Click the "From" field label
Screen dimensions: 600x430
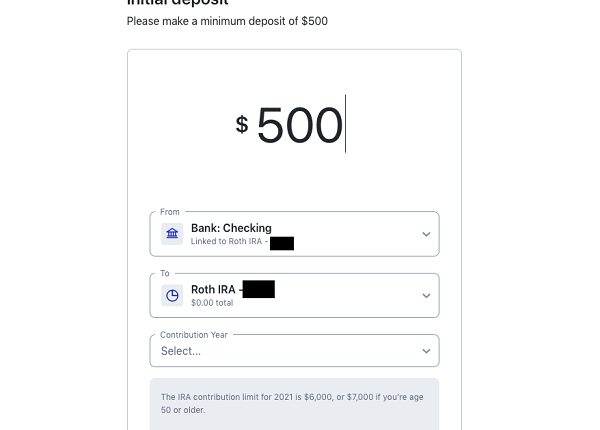tap(170, 212)
